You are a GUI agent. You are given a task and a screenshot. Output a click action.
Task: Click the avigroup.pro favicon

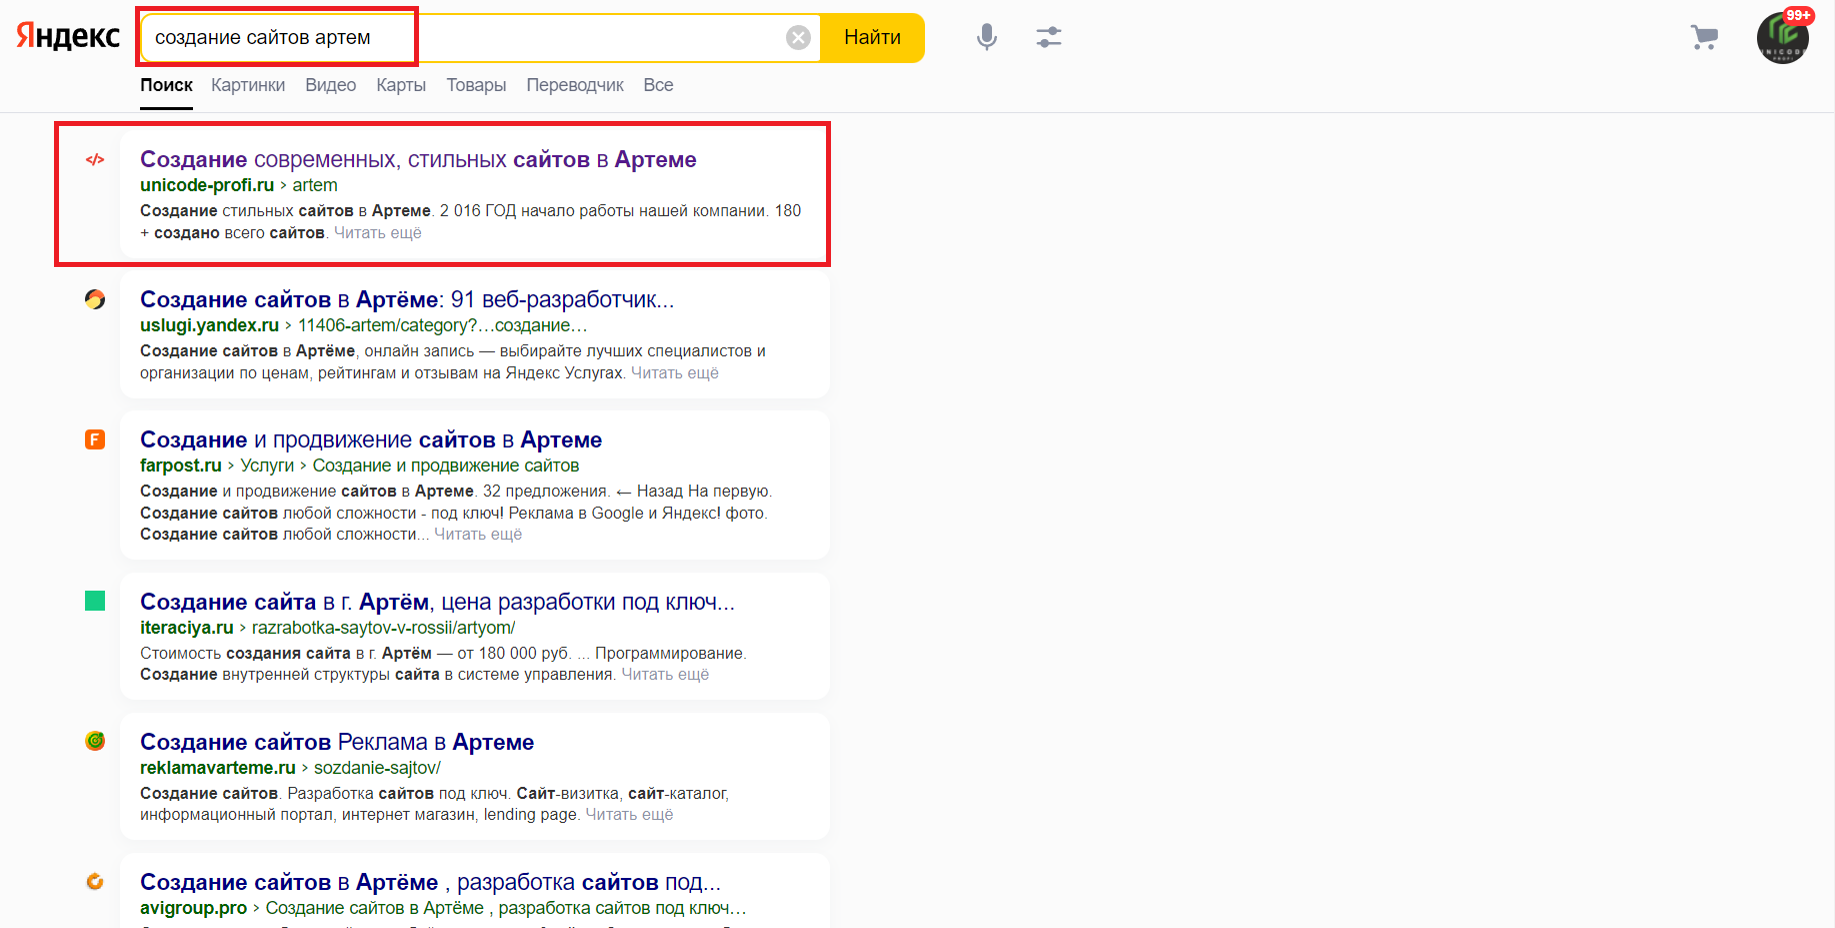click(95, 881)
